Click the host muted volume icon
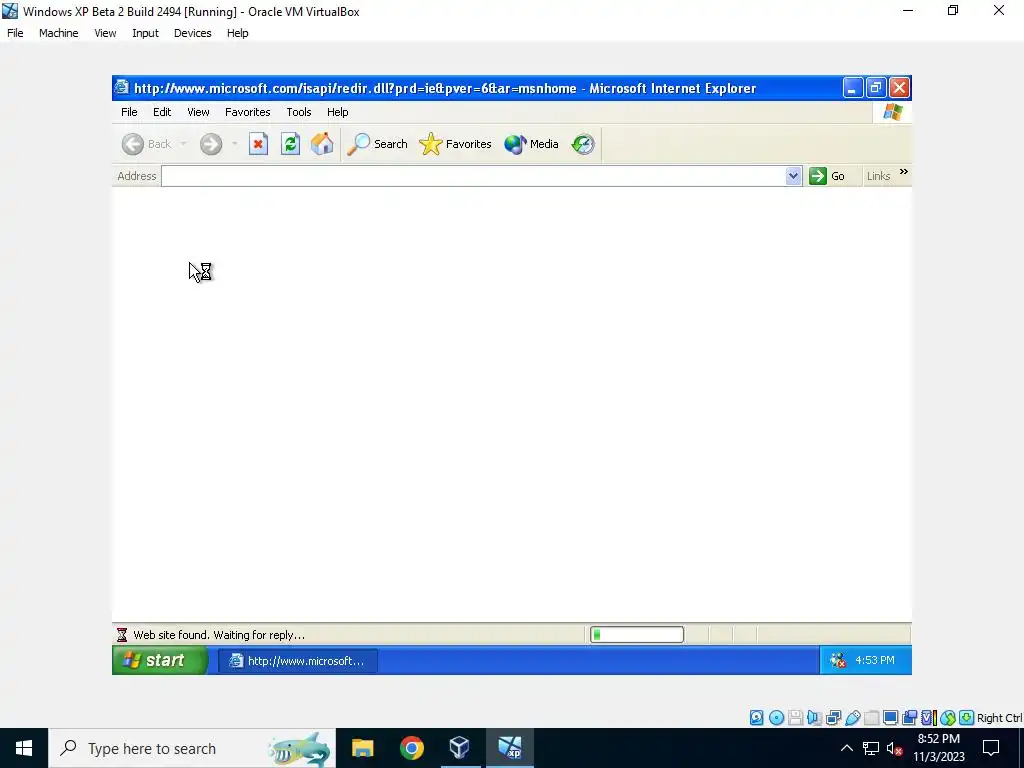1024x768 pixels. tap(893, 748)
